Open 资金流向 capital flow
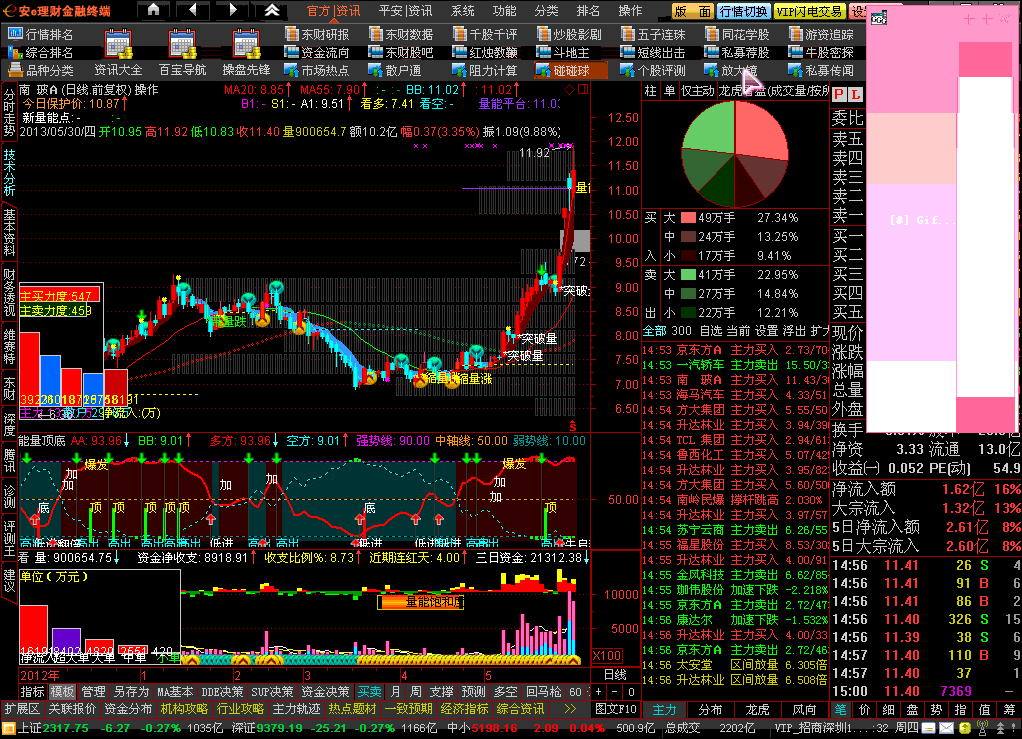1022x739 pixels. point(317,52)
